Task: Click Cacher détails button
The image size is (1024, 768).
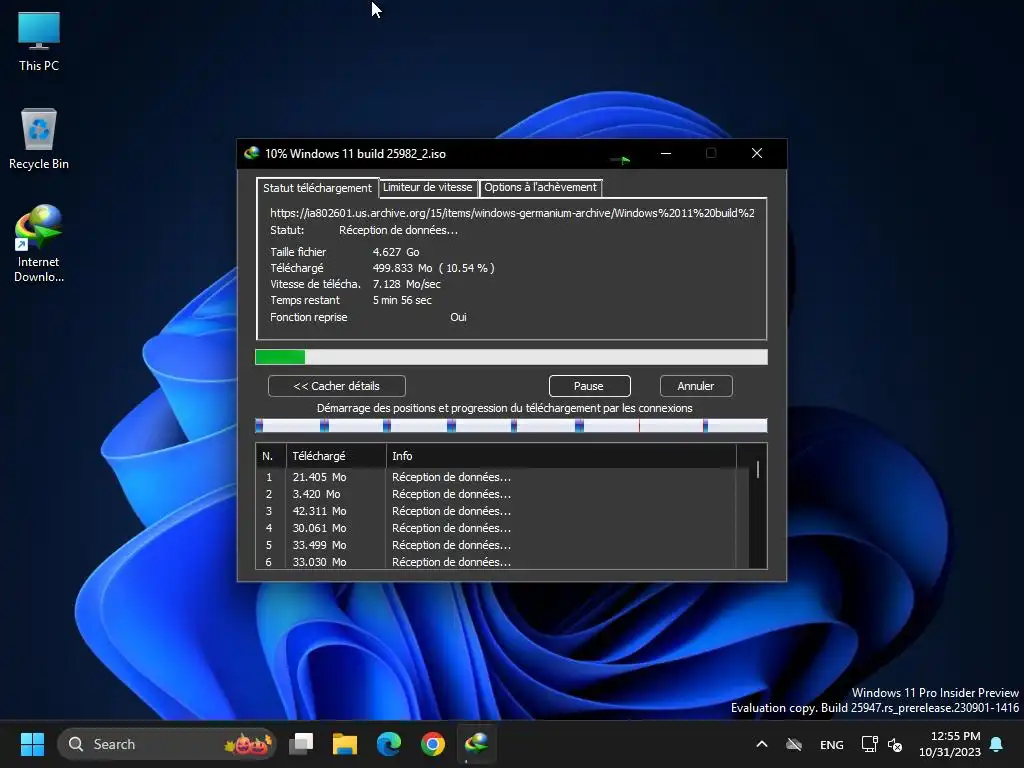Action: pos(336,386)
